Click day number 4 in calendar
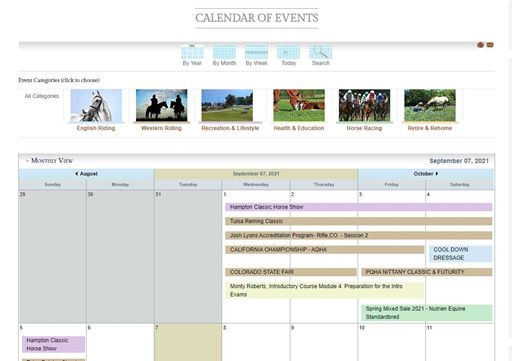Image resolution: width=512 pixels, height=361 pixels. (428, 194)
